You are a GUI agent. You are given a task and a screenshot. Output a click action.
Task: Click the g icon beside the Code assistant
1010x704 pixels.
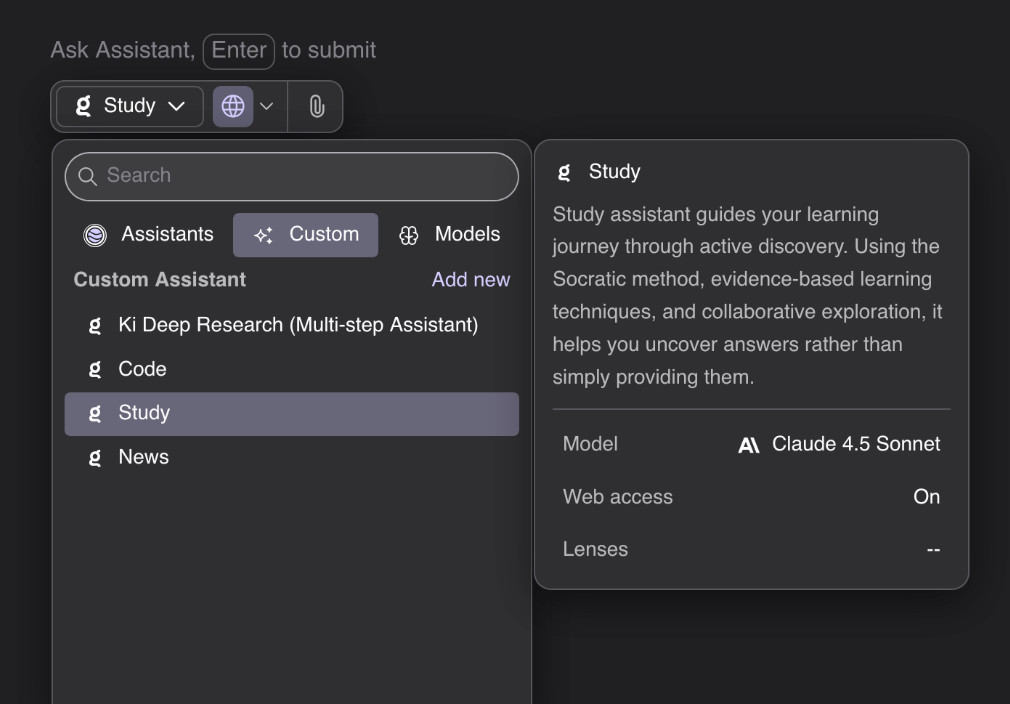point(93,369)
